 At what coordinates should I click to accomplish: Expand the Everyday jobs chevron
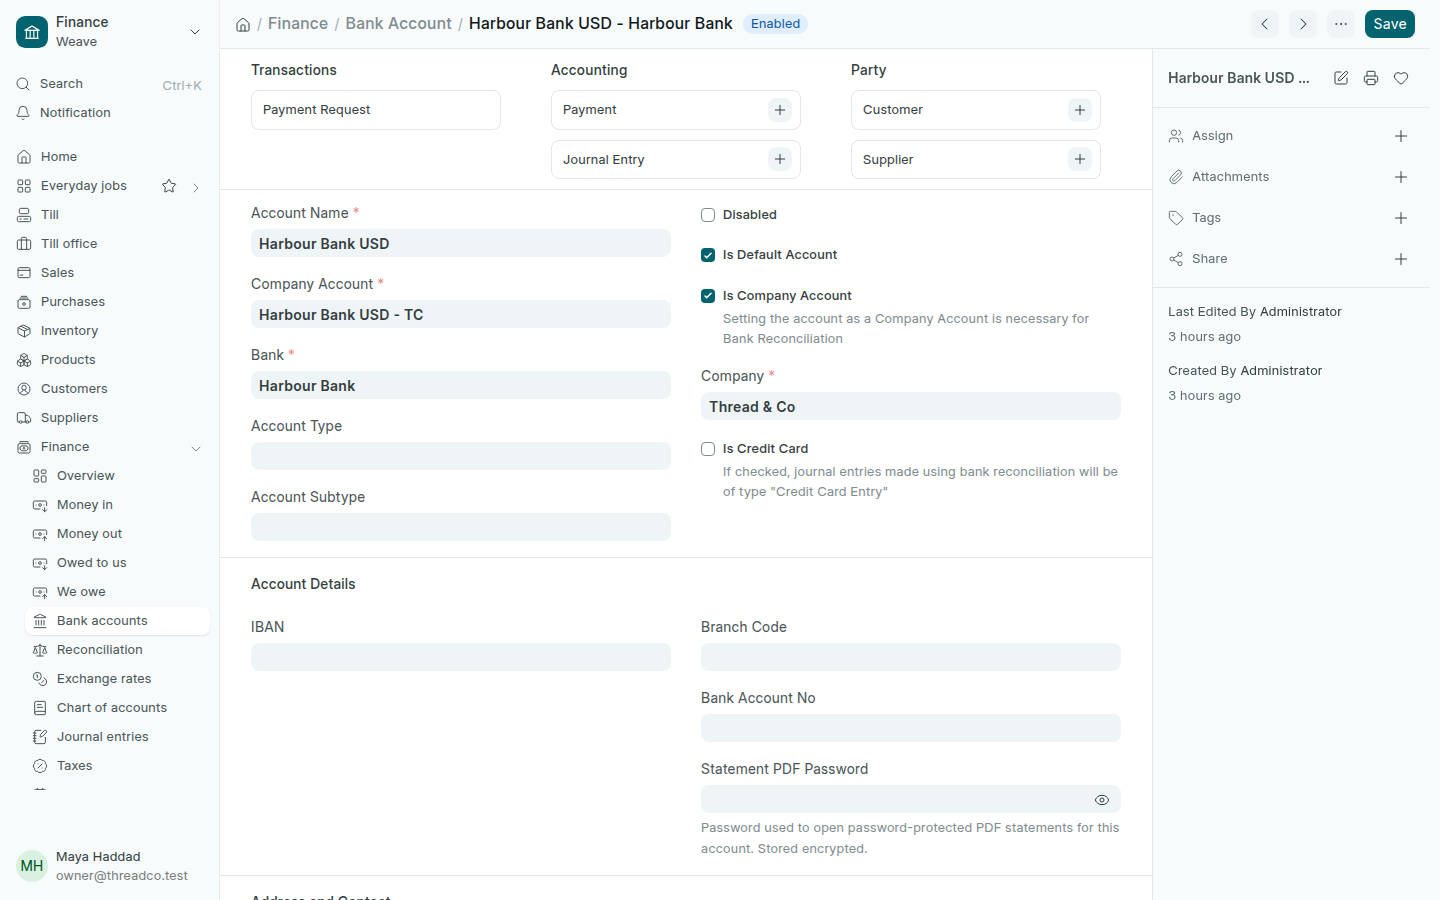point(196,187)
